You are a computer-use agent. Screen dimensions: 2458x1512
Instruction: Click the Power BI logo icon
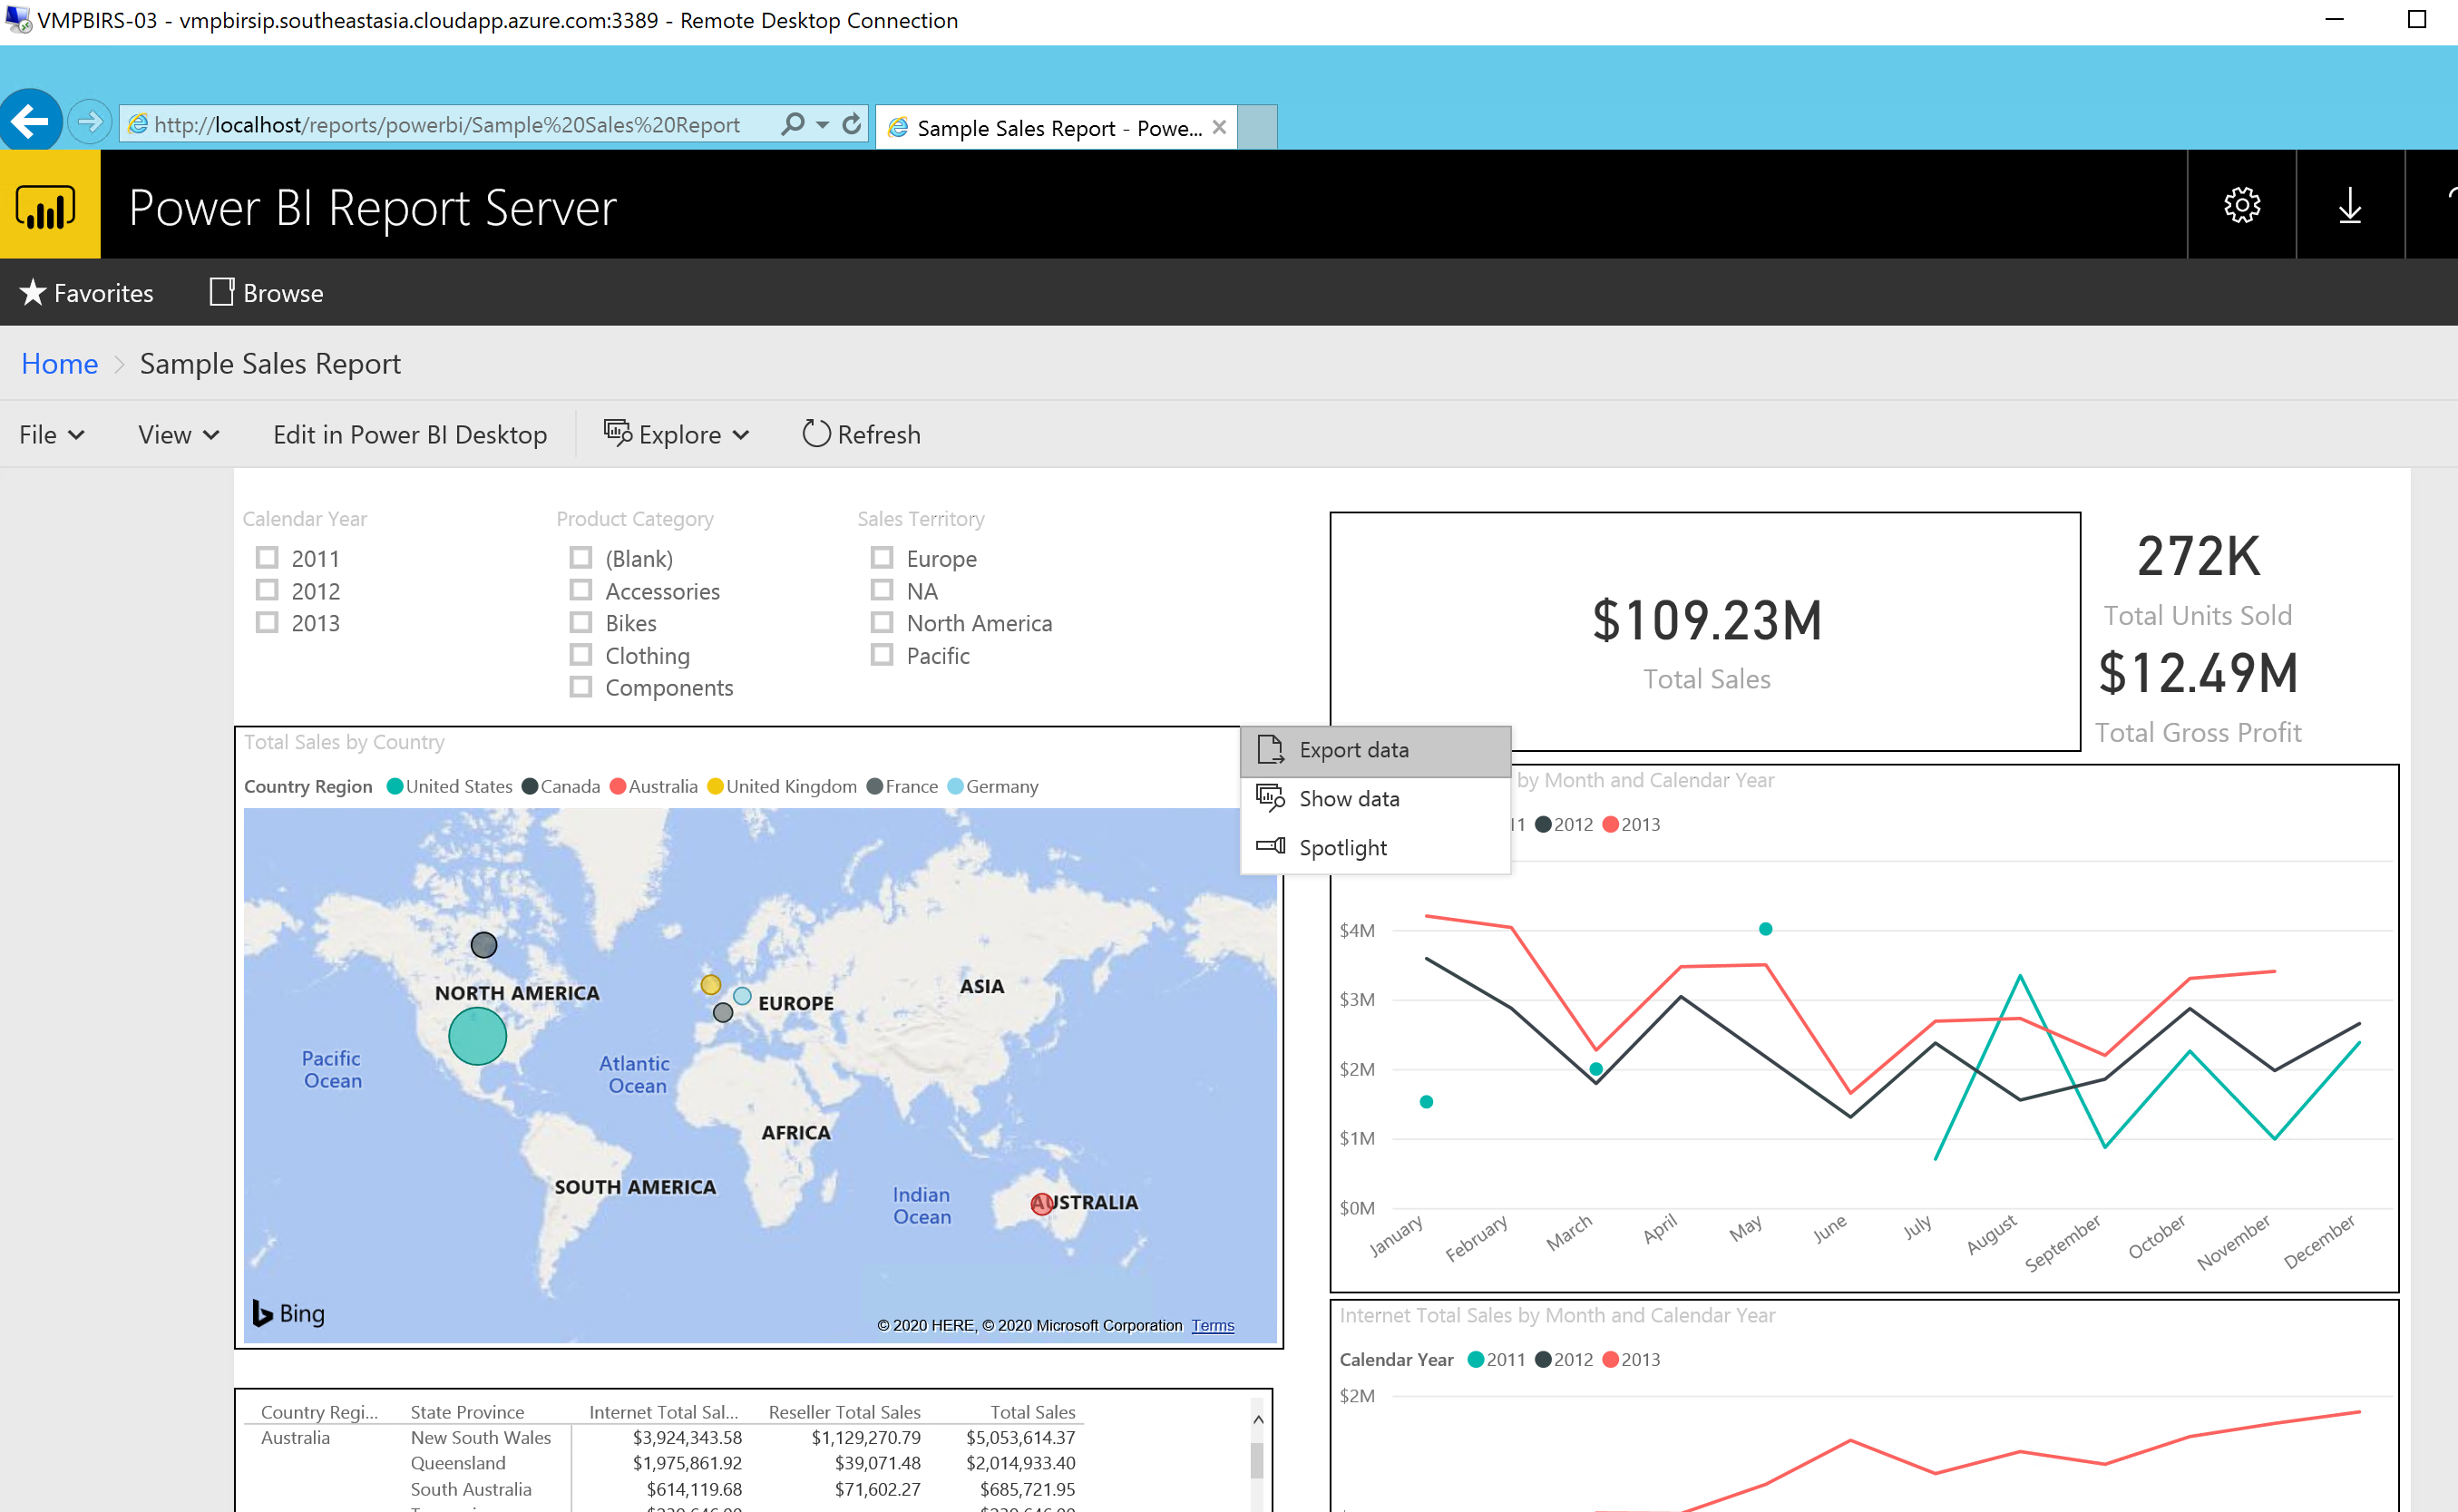click(x=46, y=207)
